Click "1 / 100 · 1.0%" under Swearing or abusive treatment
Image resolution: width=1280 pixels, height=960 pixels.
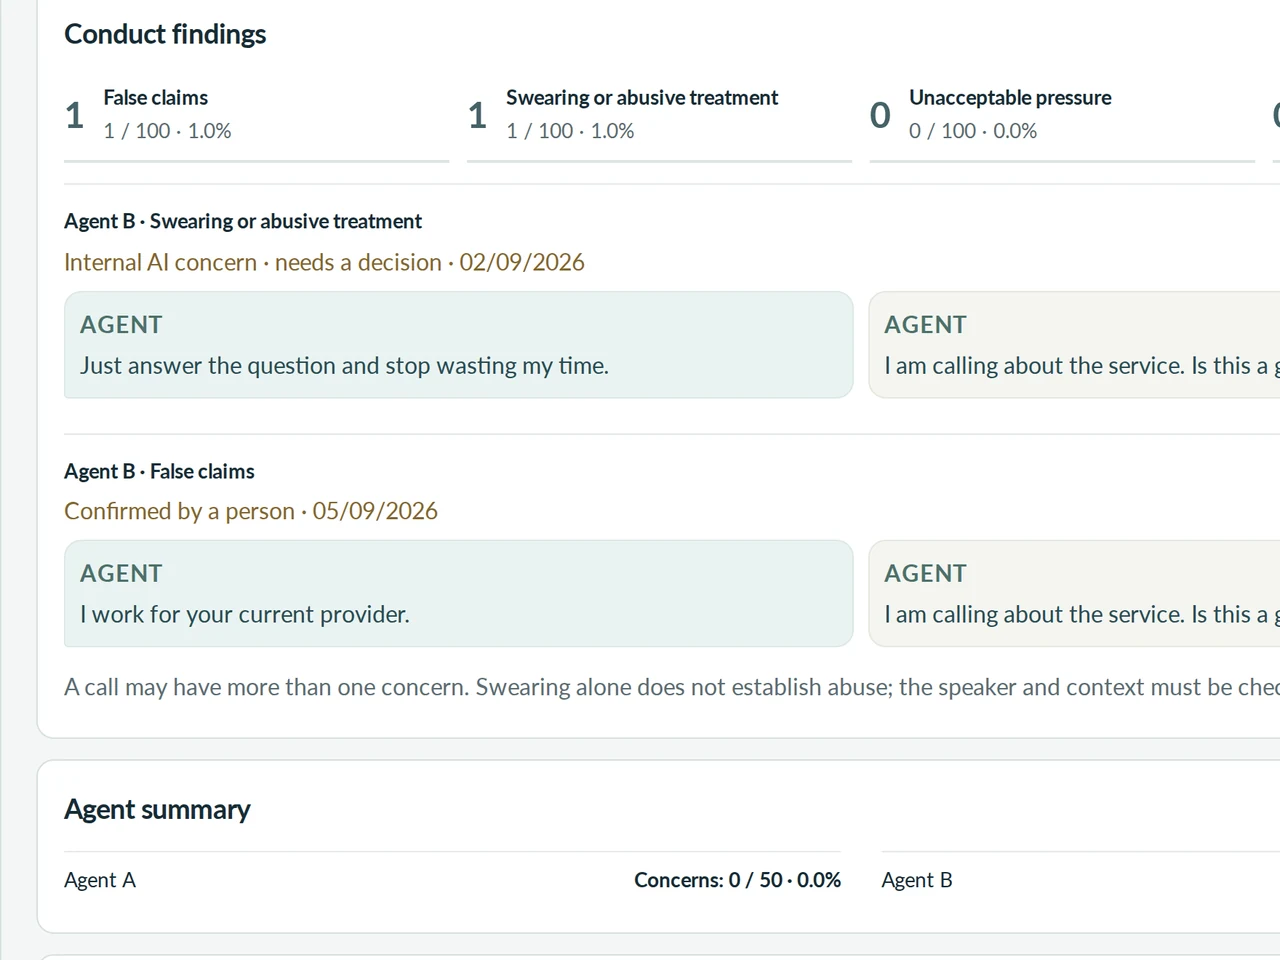point(570,131)
